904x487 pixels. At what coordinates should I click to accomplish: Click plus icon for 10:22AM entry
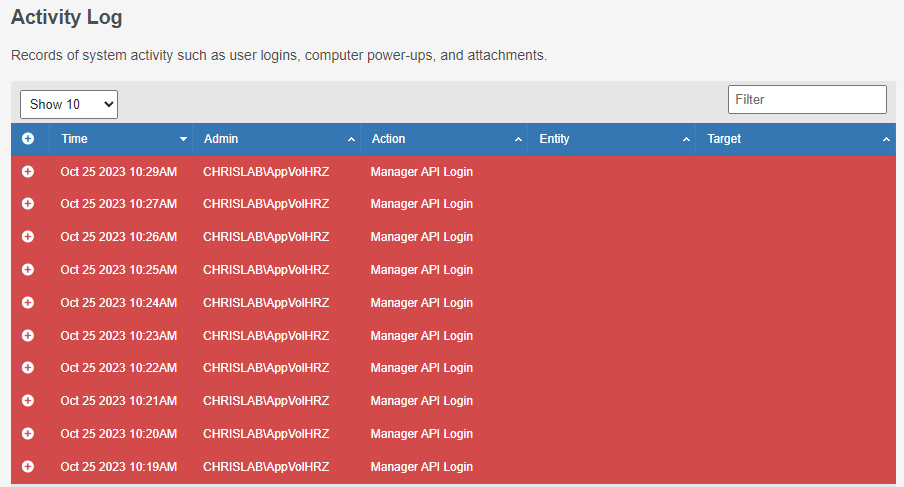point(28,368)
